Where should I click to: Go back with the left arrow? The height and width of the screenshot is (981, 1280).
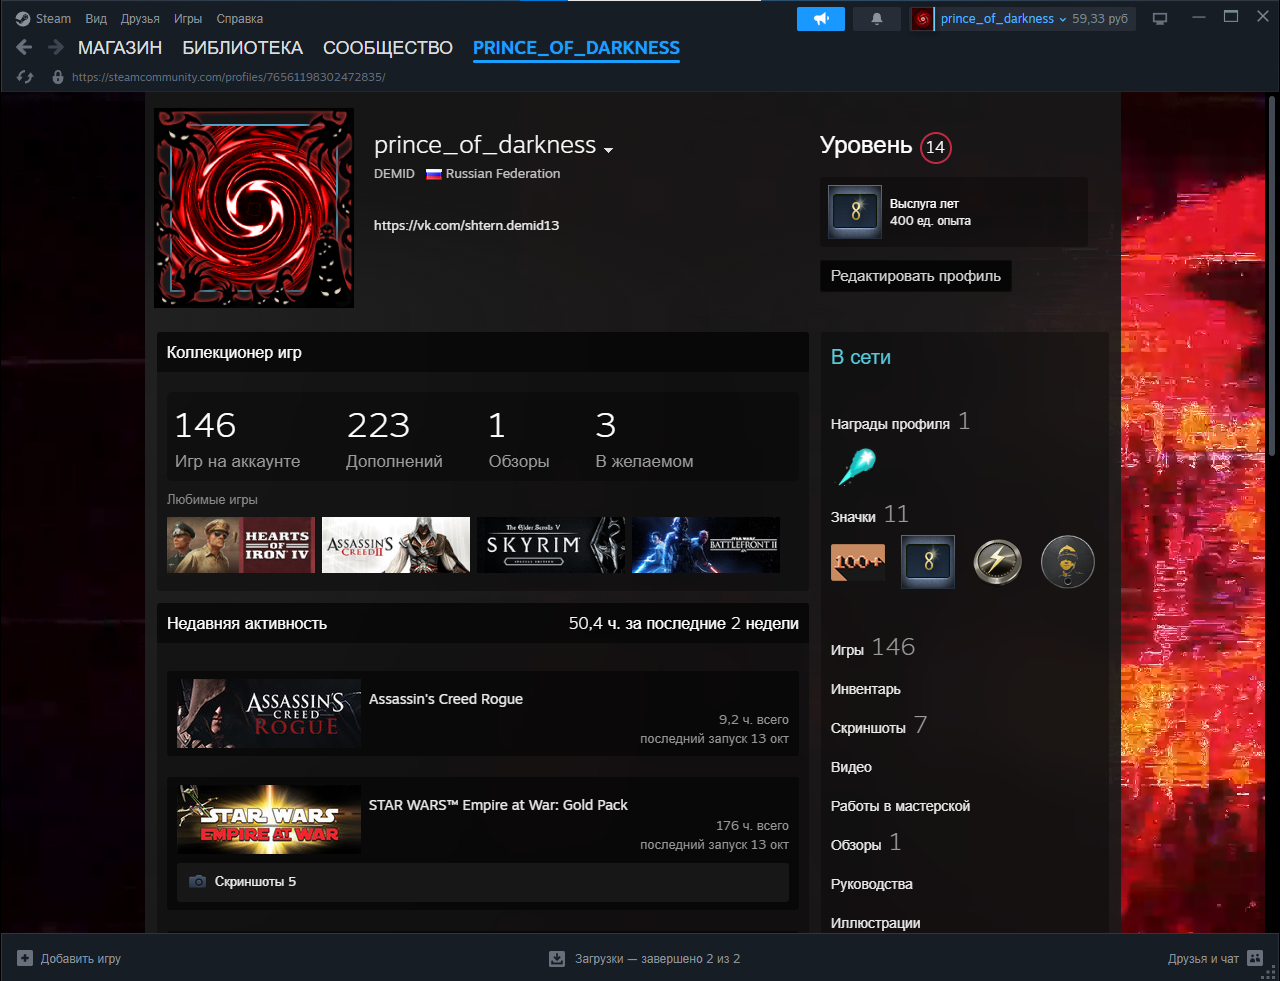click(25, 47)
